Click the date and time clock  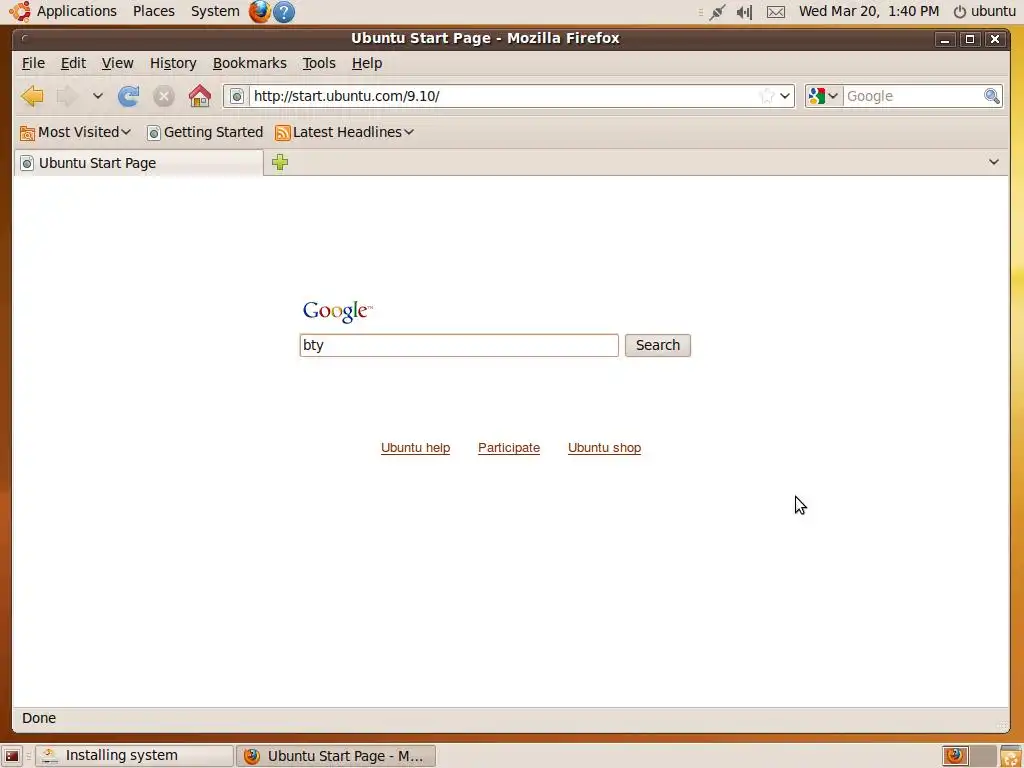point(869,11)
